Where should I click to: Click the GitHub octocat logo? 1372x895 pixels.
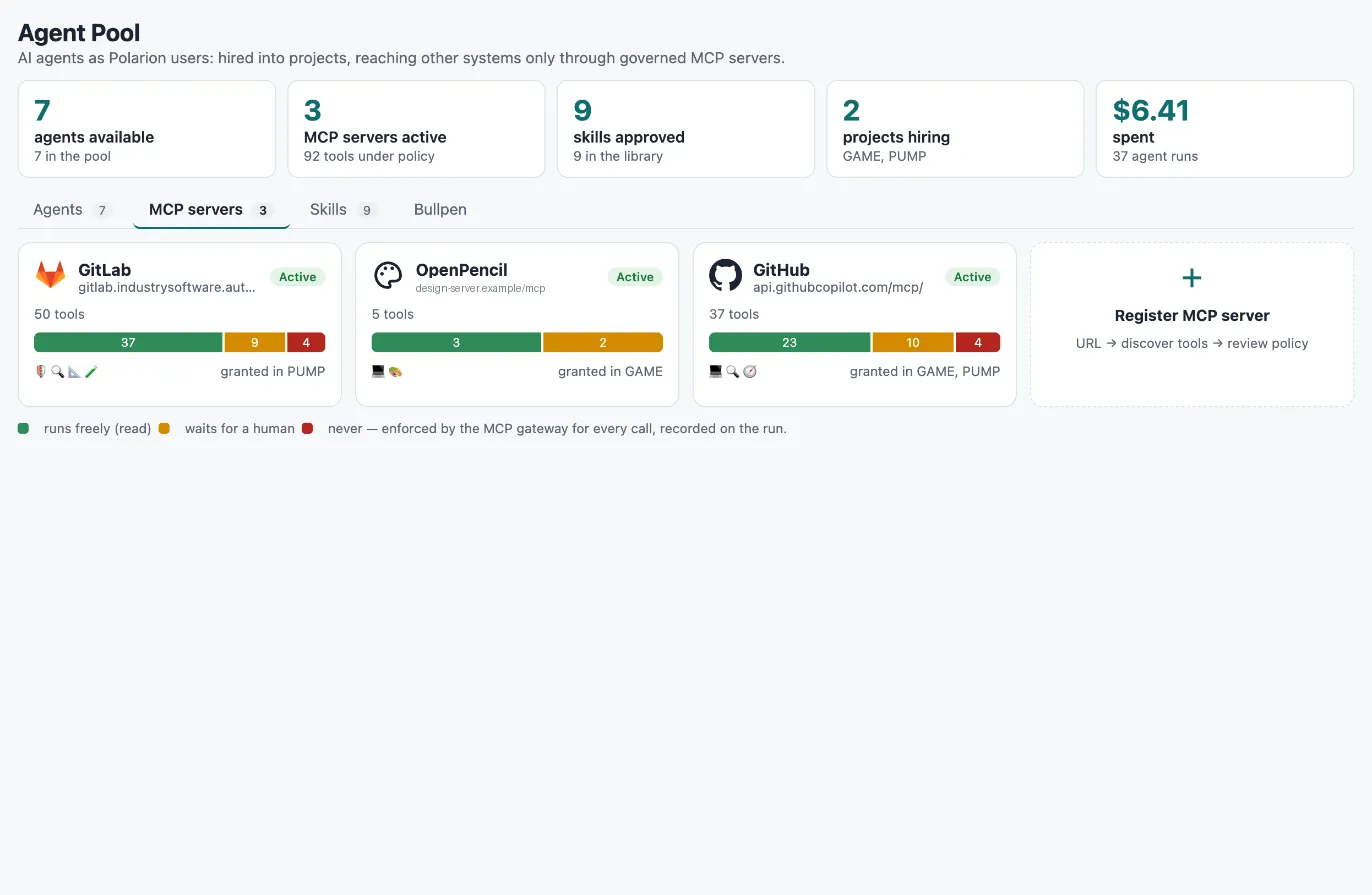tap(725, 275)
